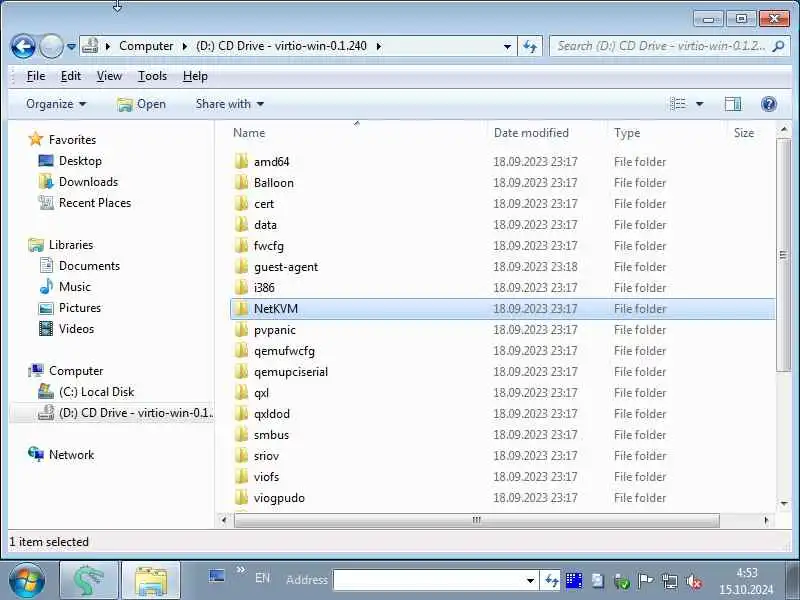The width and height of the screenshot is (800, 600).
Task: Click the horizontal scrollbar thumb
Action: 477,520
